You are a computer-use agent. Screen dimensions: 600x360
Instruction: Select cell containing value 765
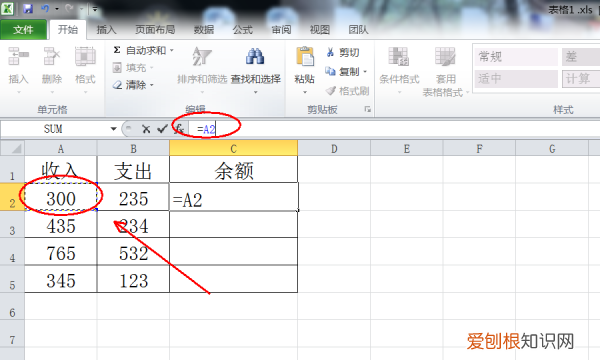coord(61,252)
